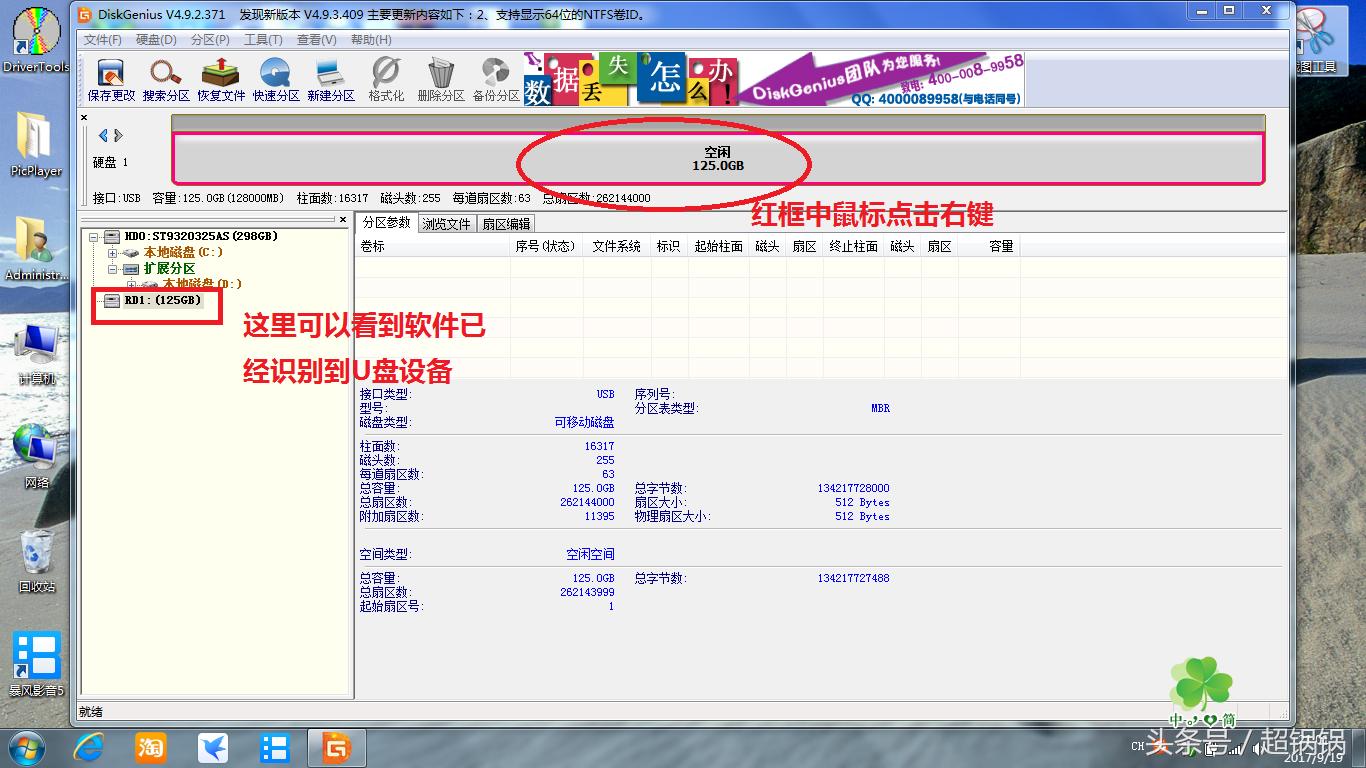Select the 格式化 (Format) toolbar icon
The height and width of the screenshot is (768, 1366).
384,78
